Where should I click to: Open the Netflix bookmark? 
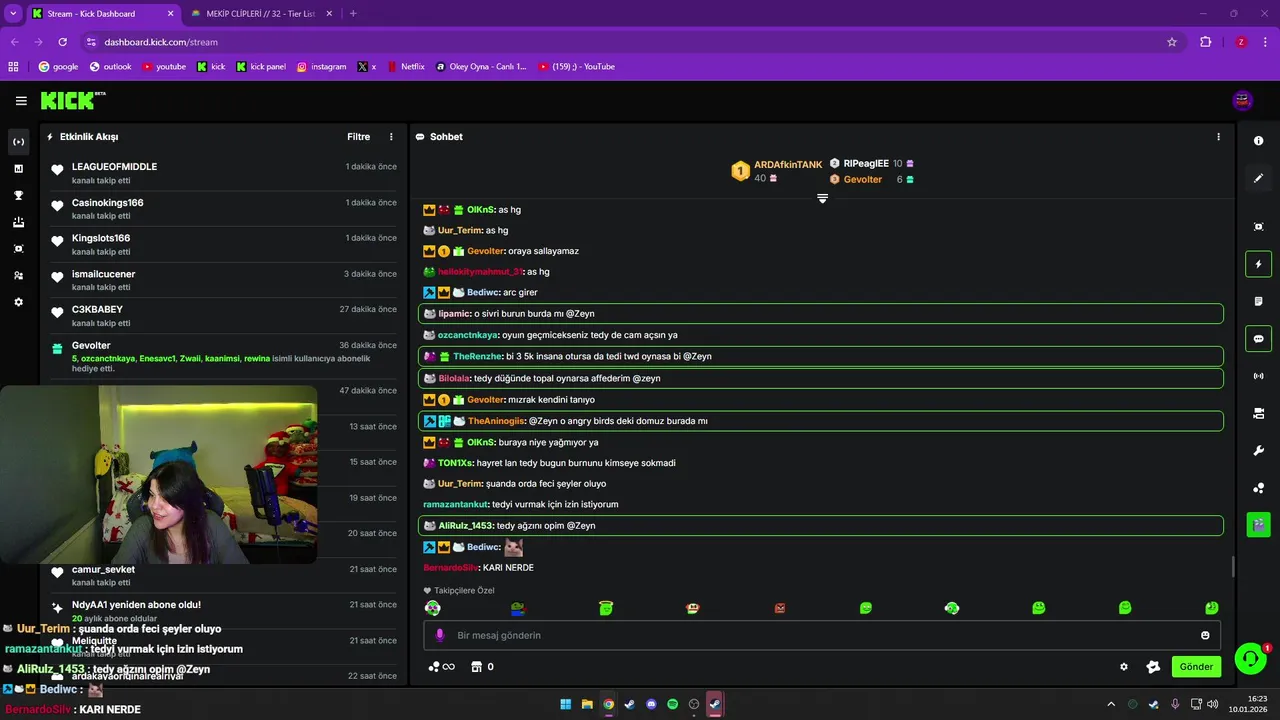click(x=406, y=67)
